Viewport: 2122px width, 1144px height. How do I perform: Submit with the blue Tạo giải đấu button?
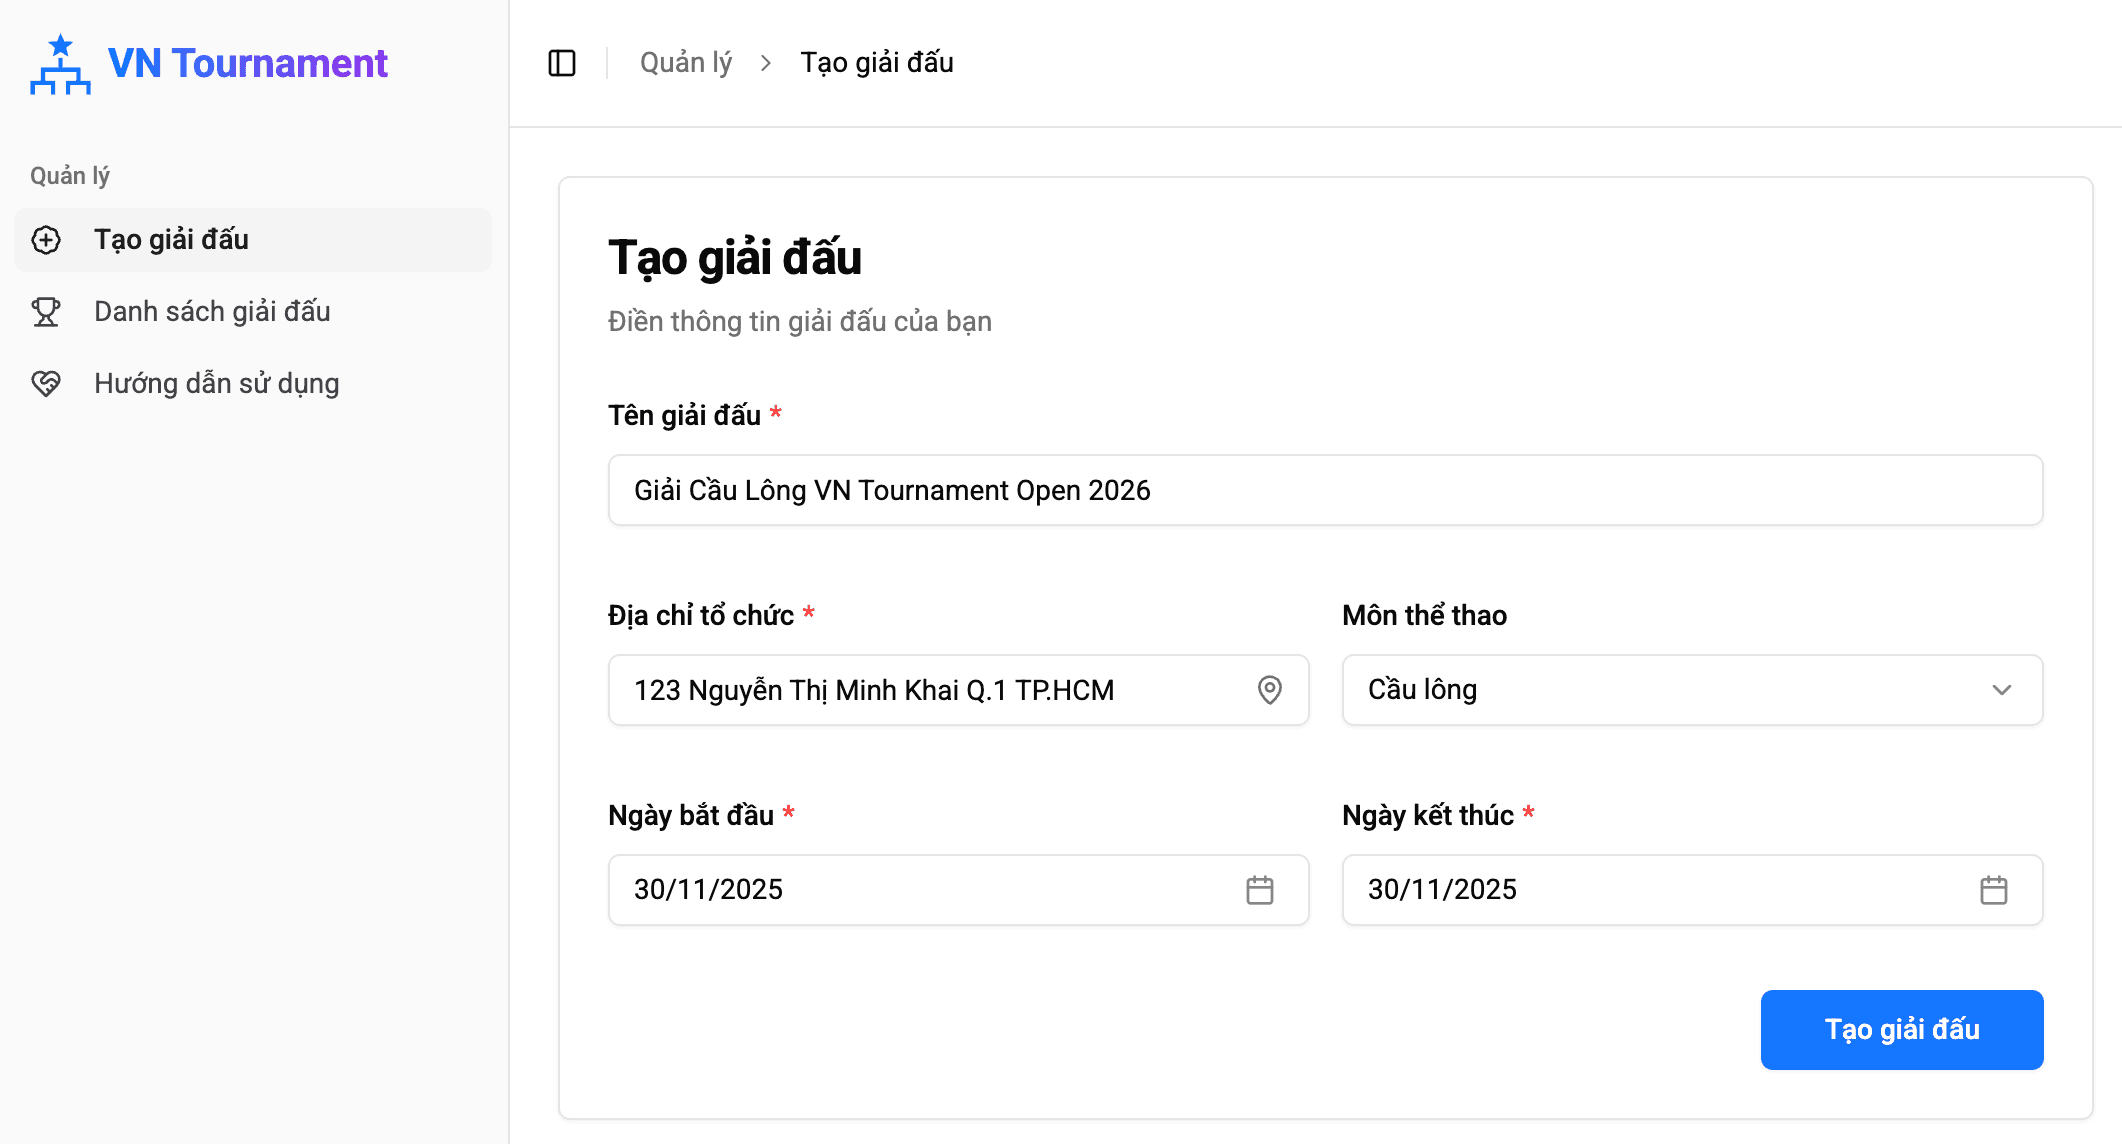pyautogui.click(x=1902, y=1030)
